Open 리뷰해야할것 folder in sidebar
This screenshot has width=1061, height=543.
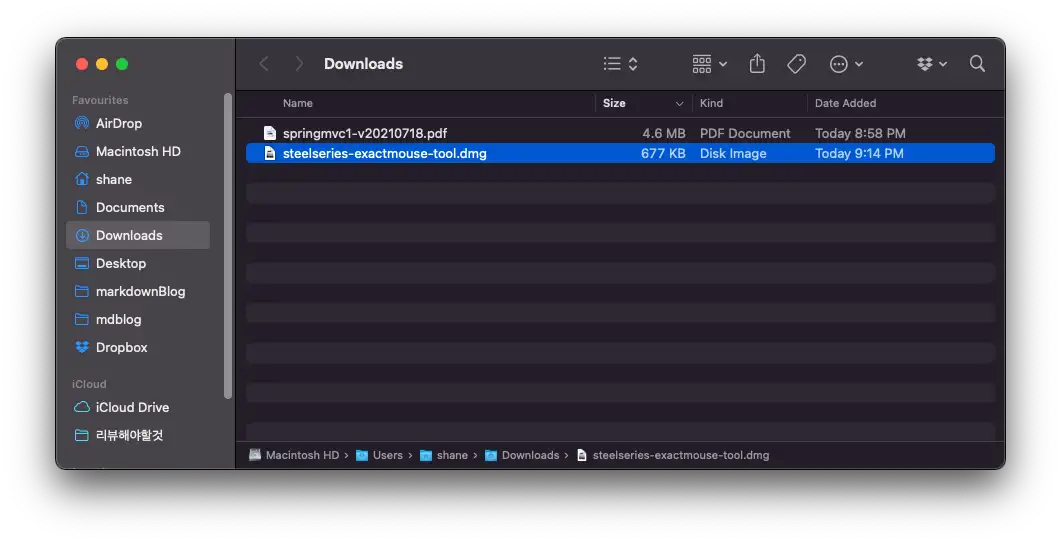pos(138,435)
